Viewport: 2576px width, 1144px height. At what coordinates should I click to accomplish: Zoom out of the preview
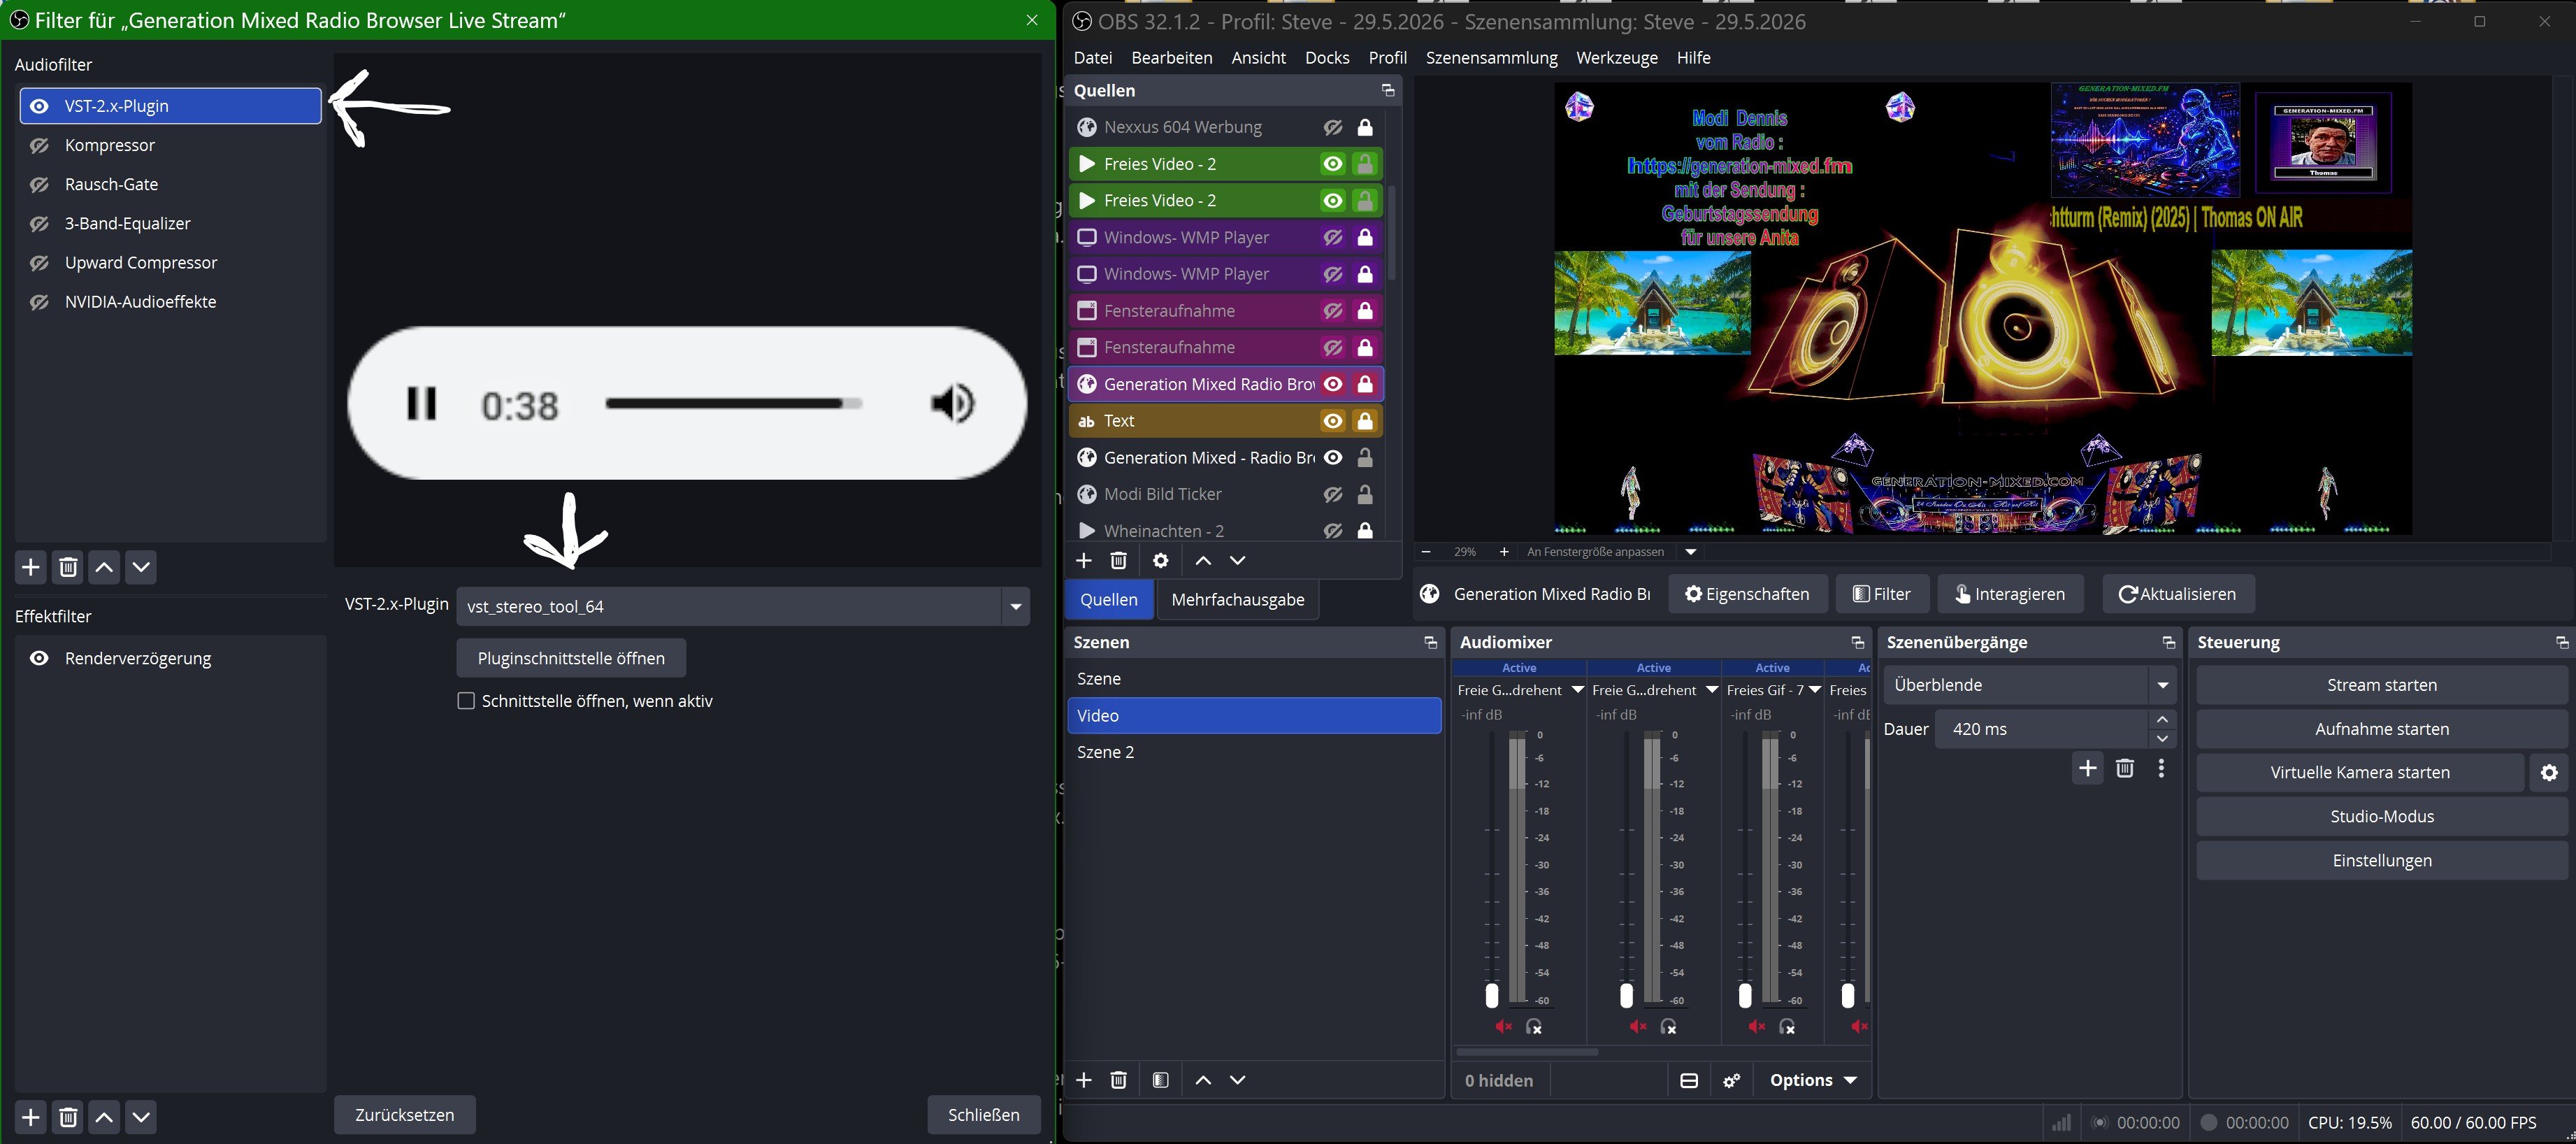[1426, 552]
